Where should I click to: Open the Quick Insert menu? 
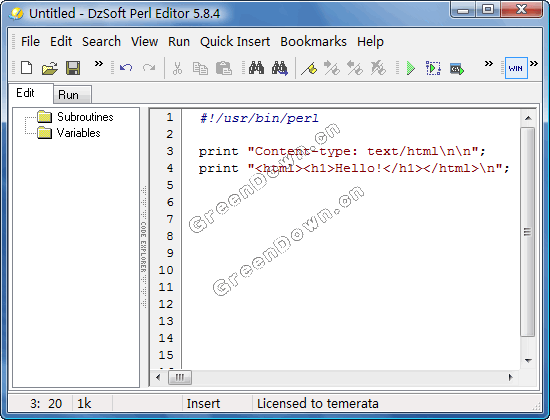click(235, 41)
